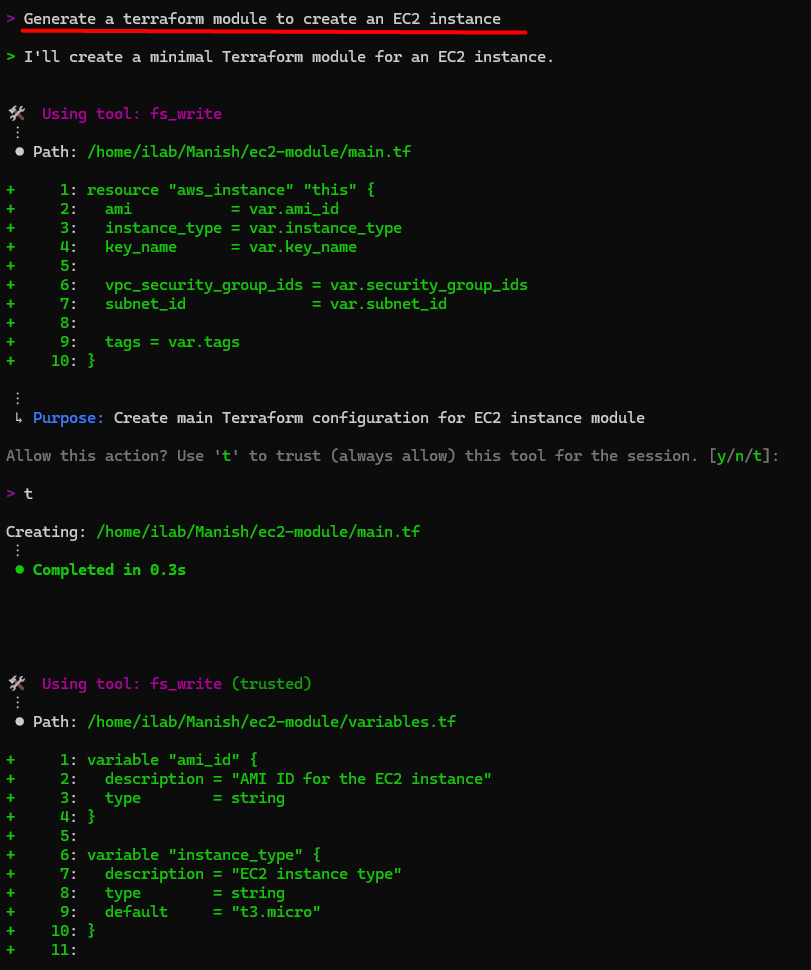Viewport: 811px width, 970px height.
Task: Click the green arrow before I'll create
Action: [10, 57]
